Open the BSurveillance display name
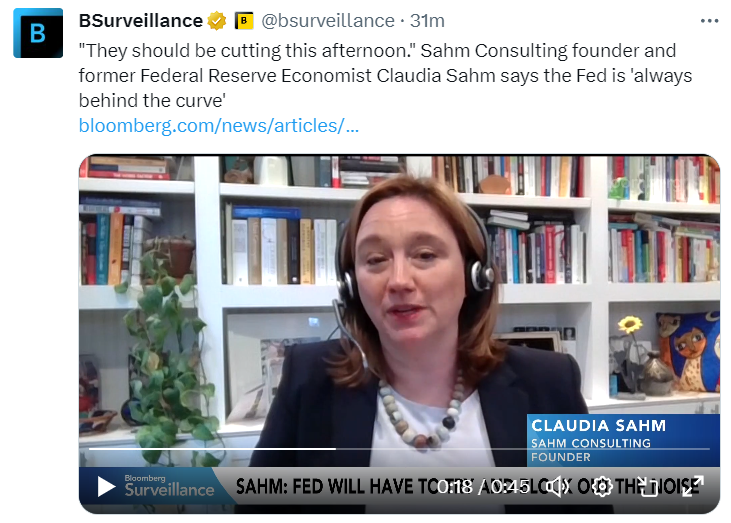731x523 pixels. tap(141, 21)
